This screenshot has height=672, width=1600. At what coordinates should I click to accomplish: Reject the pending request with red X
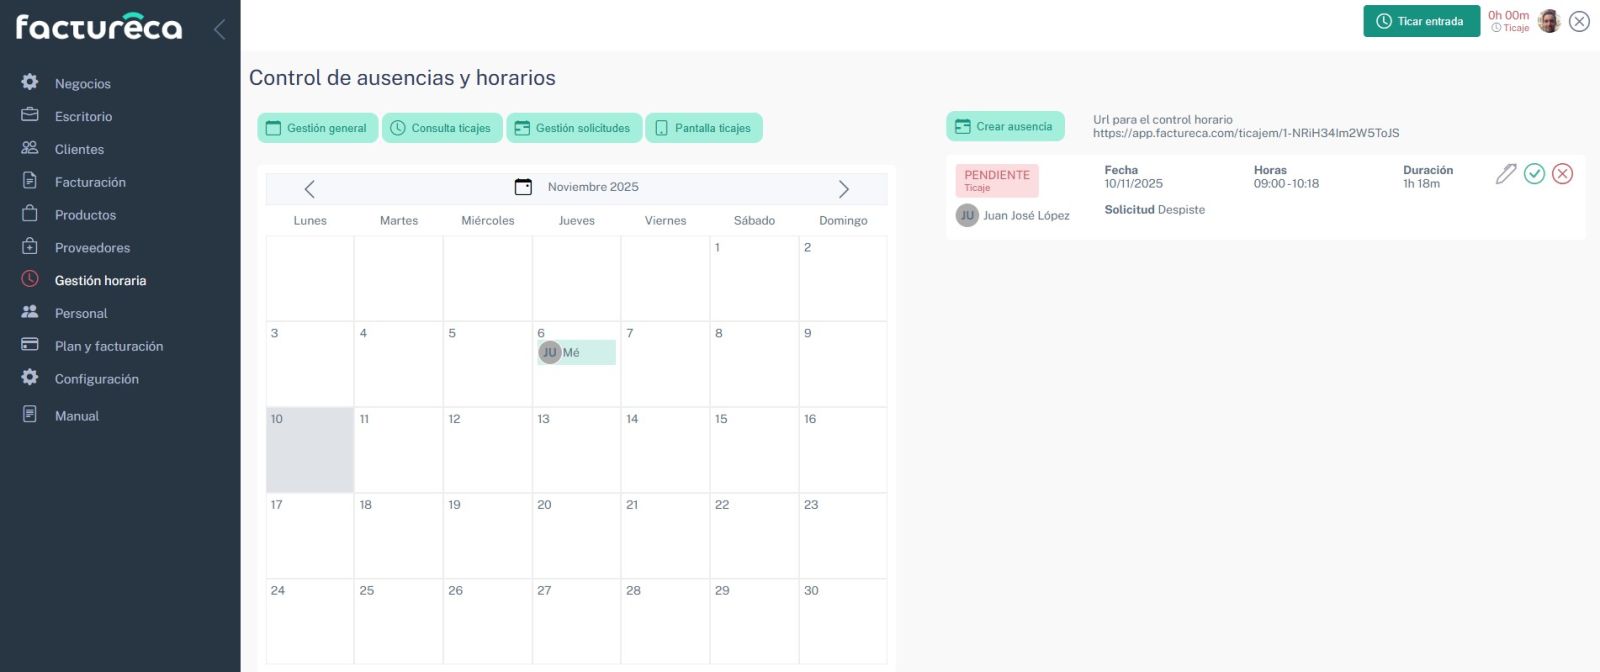coord(1562,174)
